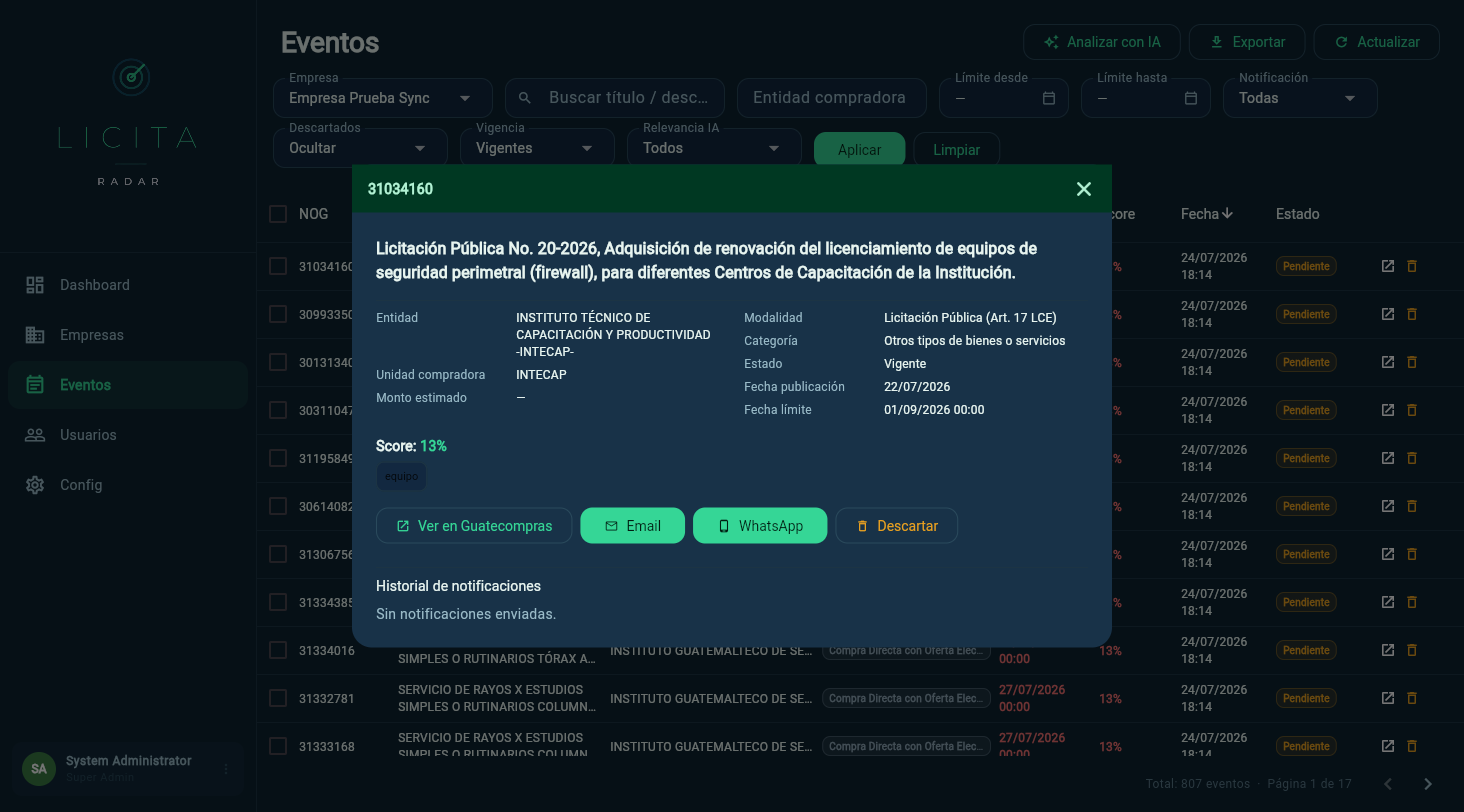Click the Buscar título search field
The image size is (1464, 812).
tap(615, 98)
